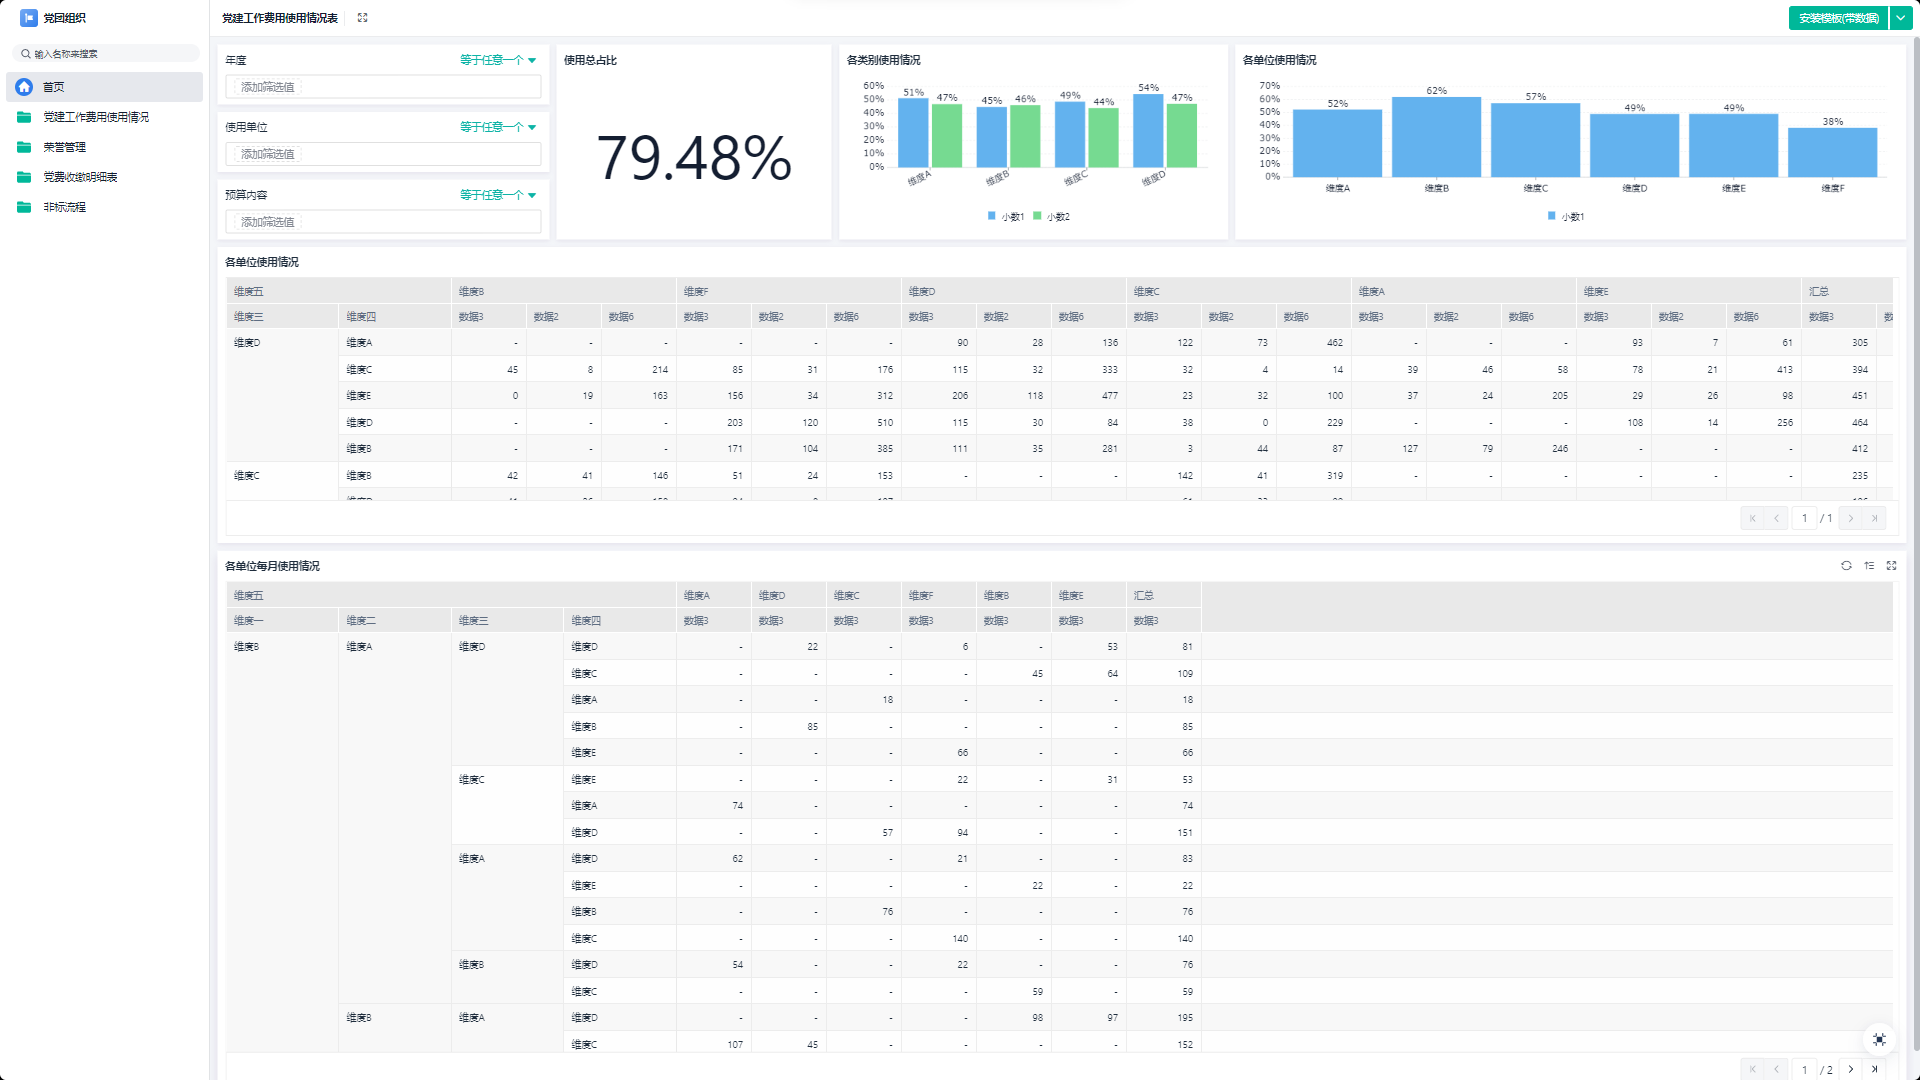Maximize the 各单位每月使用情况 table panel
Screen dimensions: 1920x1080
[x=1891, y=566]
